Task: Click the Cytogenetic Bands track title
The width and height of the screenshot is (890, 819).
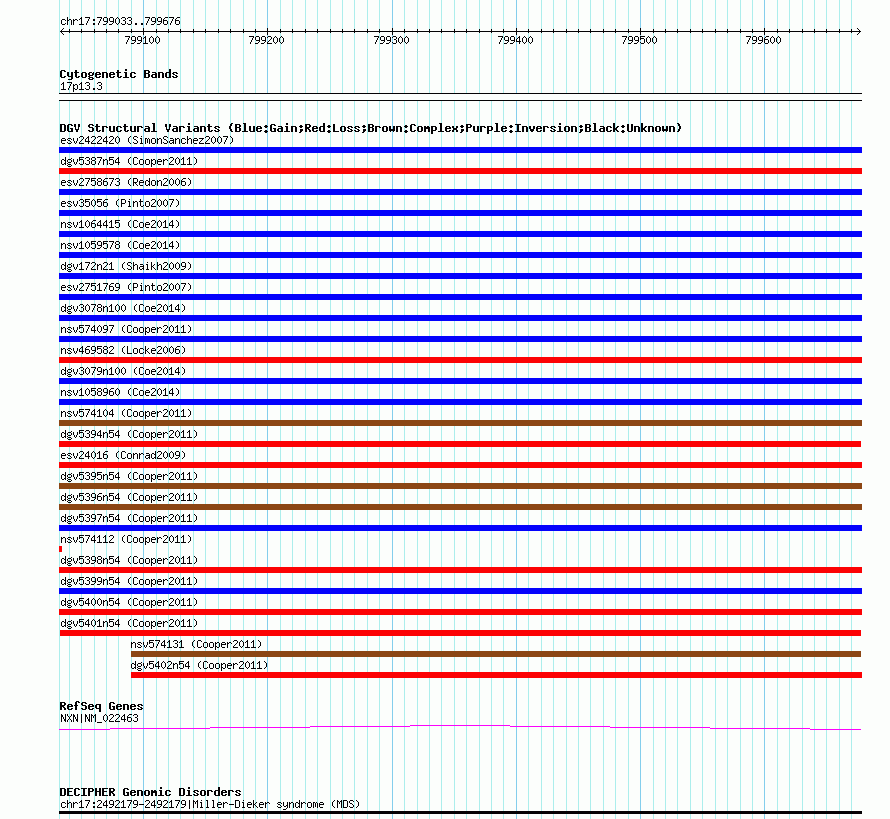Action: 119,74
